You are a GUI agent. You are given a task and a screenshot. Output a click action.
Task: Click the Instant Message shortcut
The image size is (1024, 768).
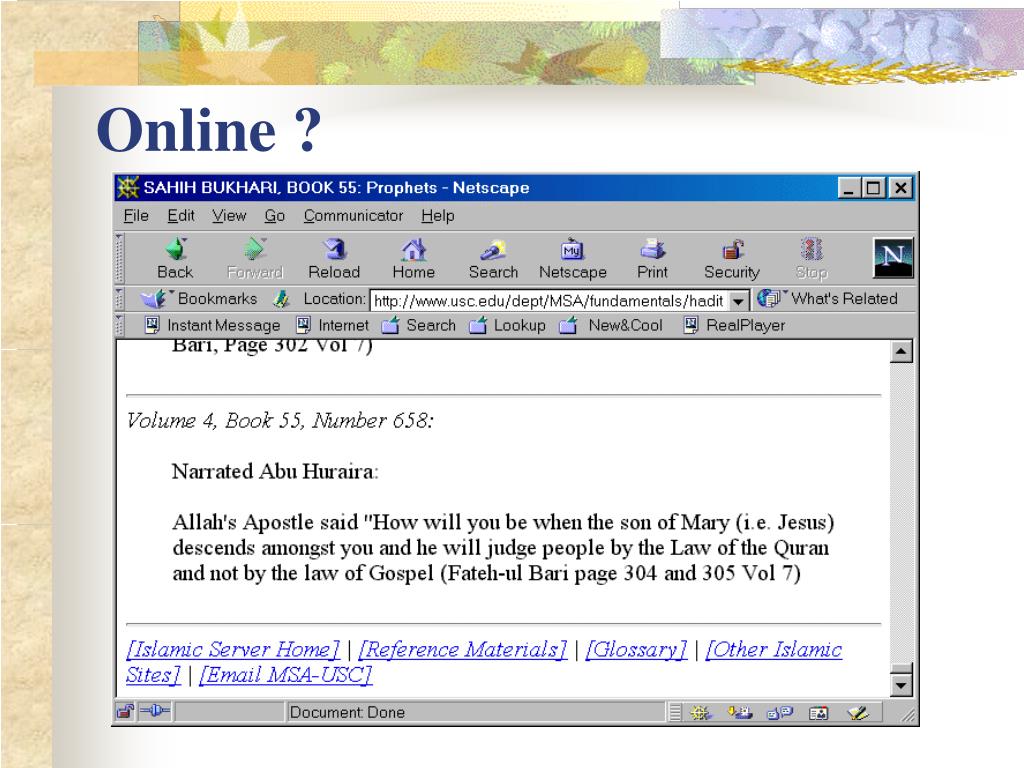coord(212,325)
